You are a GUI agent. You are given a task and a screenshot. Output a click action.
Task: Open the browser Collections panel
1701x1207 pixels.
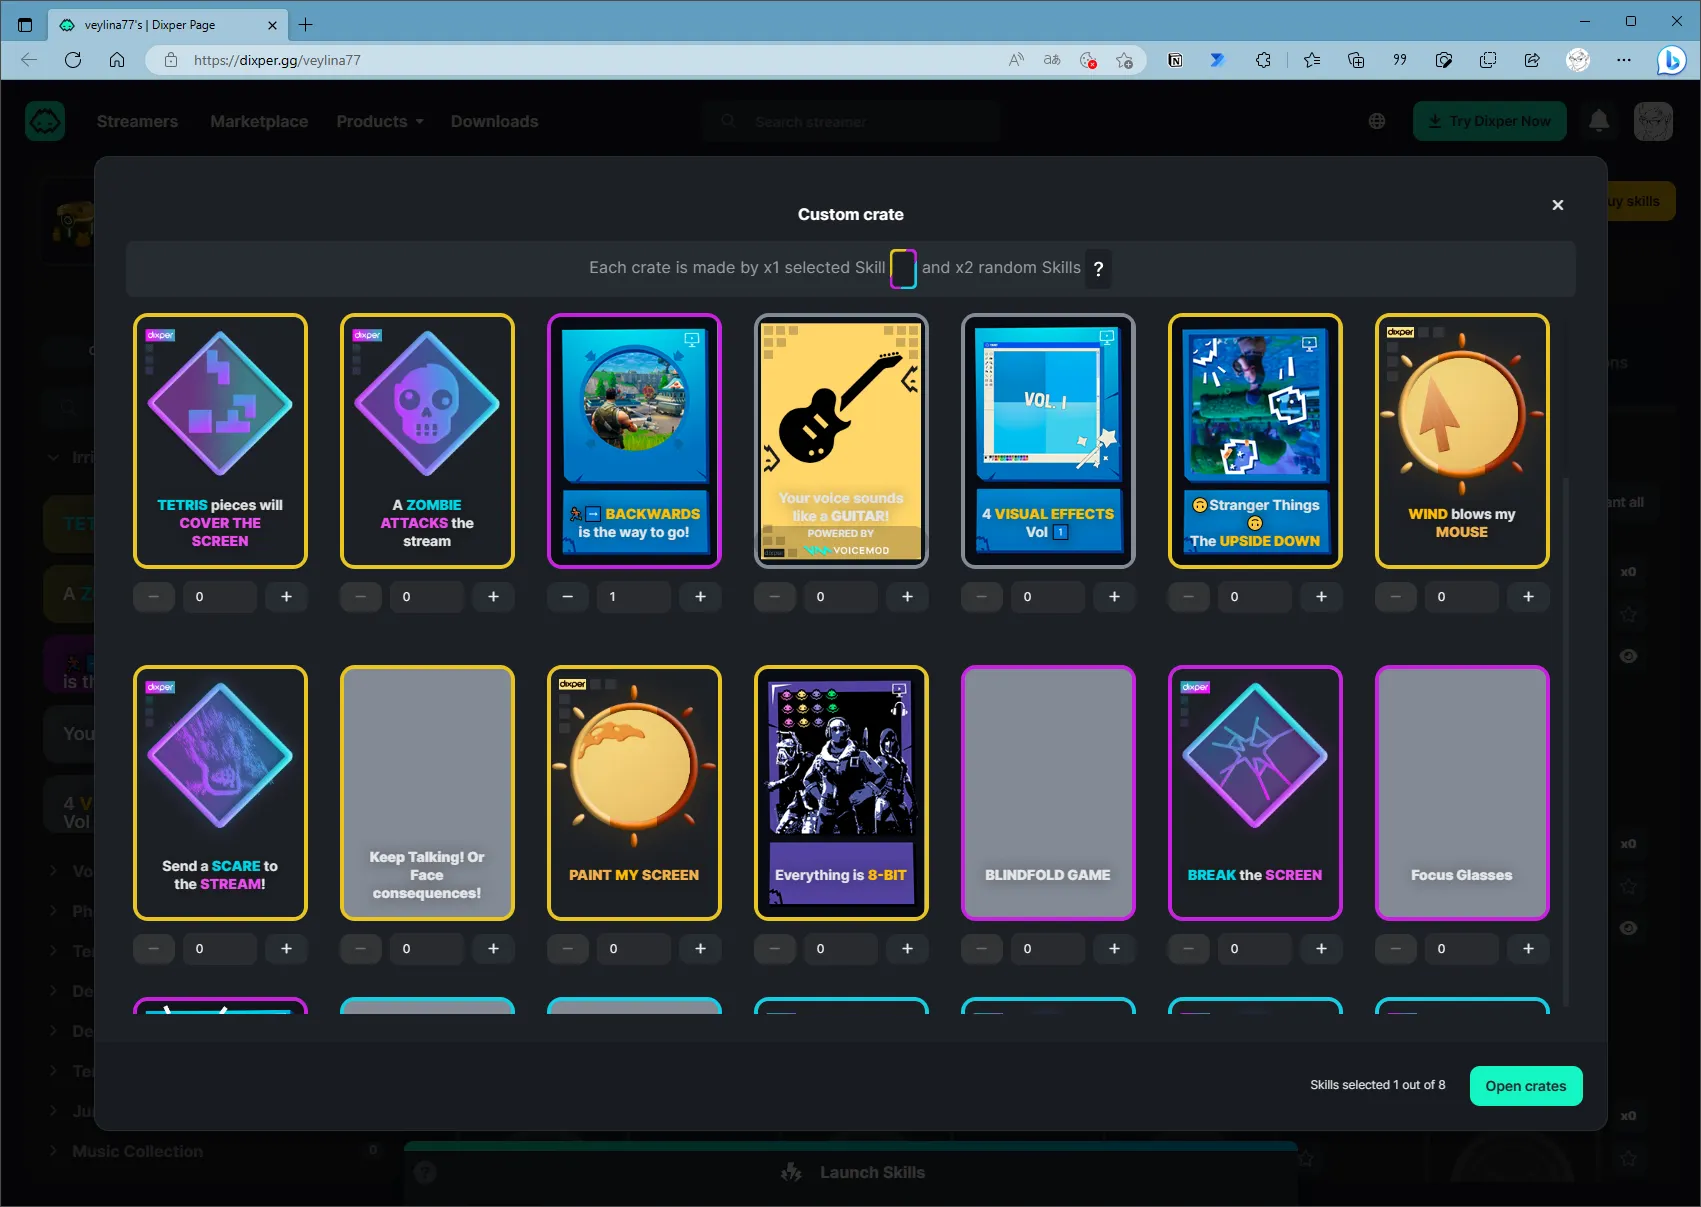(x=1356, y=60)
